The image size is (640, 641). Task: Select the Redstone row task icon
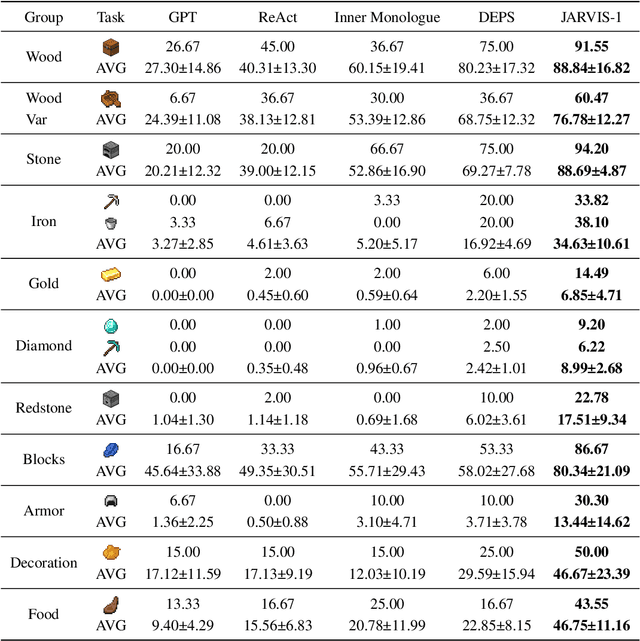[111, 398]
